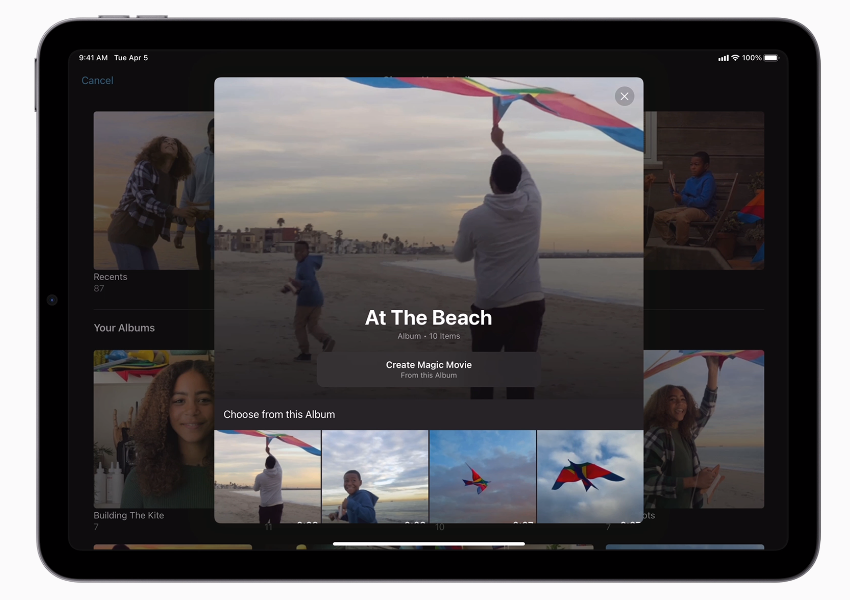
Task: Tap the cellular signal bars icon
Action: pyautogui.click(x=722, y=58)
